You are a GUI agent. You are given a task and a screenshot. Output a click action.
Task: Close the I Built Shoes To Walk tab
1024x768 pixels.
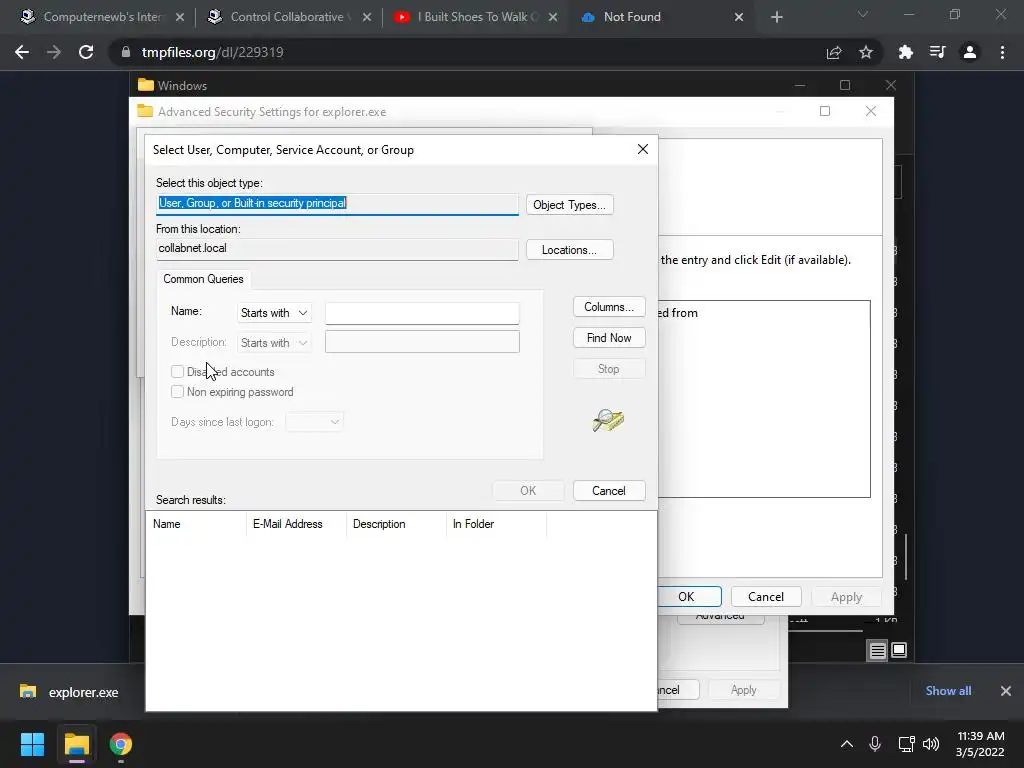pyautogui.click(x=552, y=17)
